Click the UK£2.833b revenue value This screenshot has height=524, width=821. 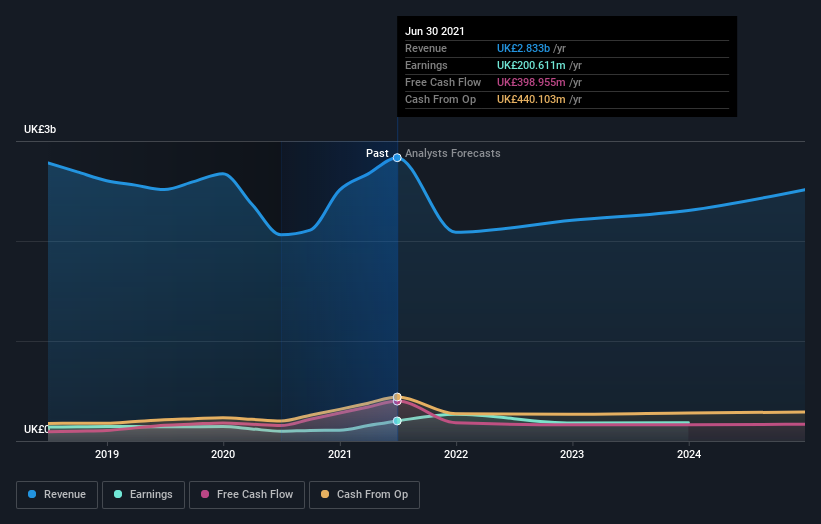[x=524, y=48]
